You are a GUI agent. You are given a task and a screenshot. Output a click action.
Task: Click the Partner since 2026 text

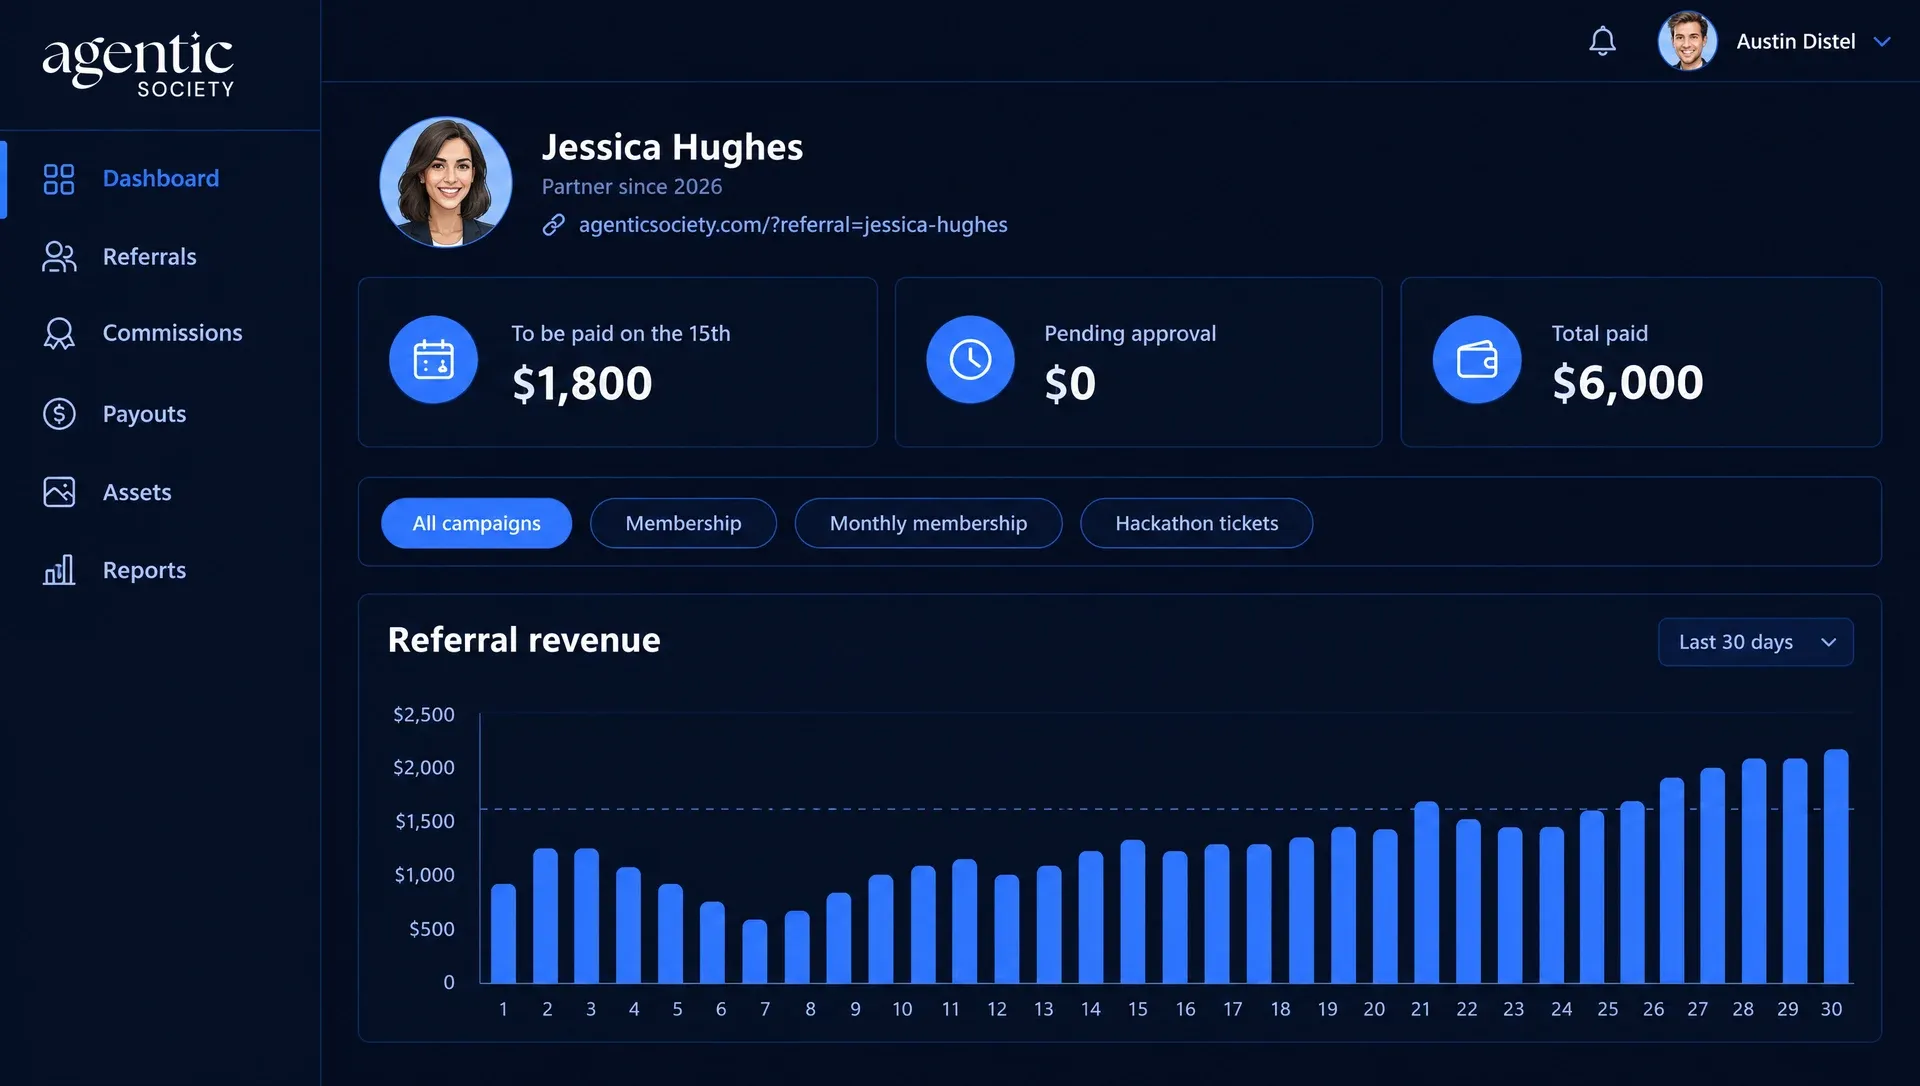tap(632, 187)
